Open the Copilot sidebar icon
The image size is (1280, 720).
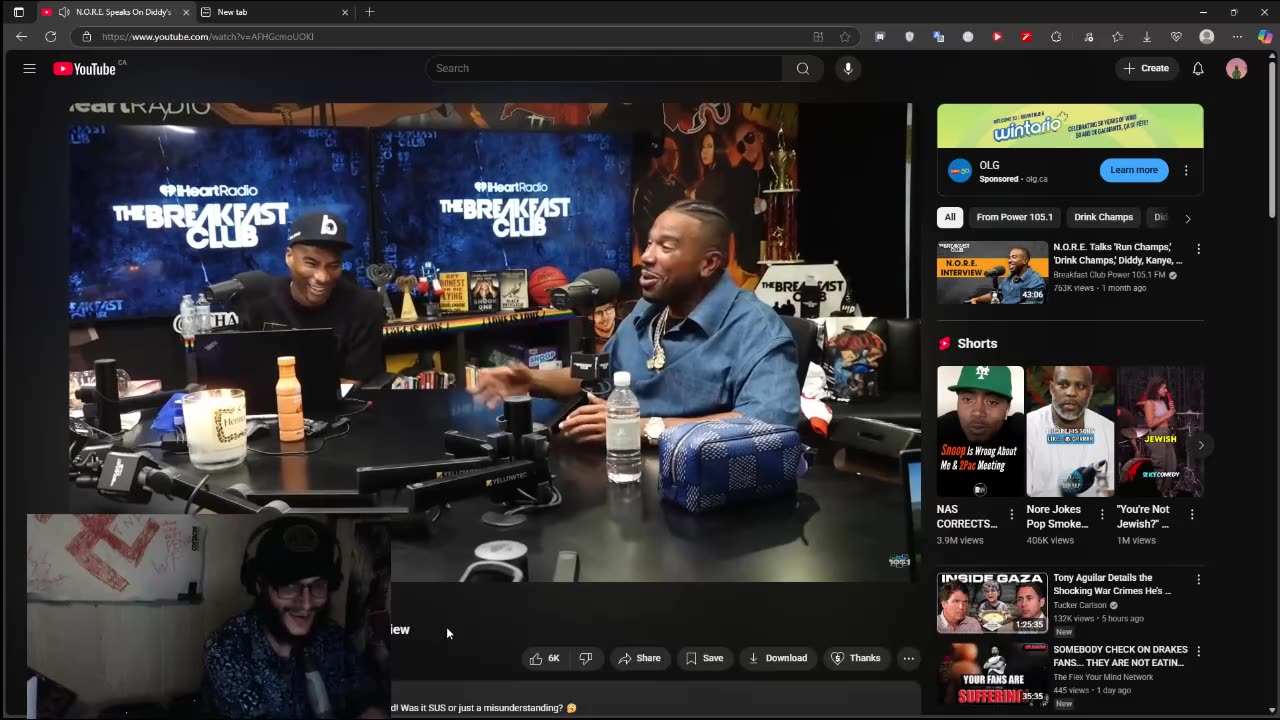(x=1265, y=37)
